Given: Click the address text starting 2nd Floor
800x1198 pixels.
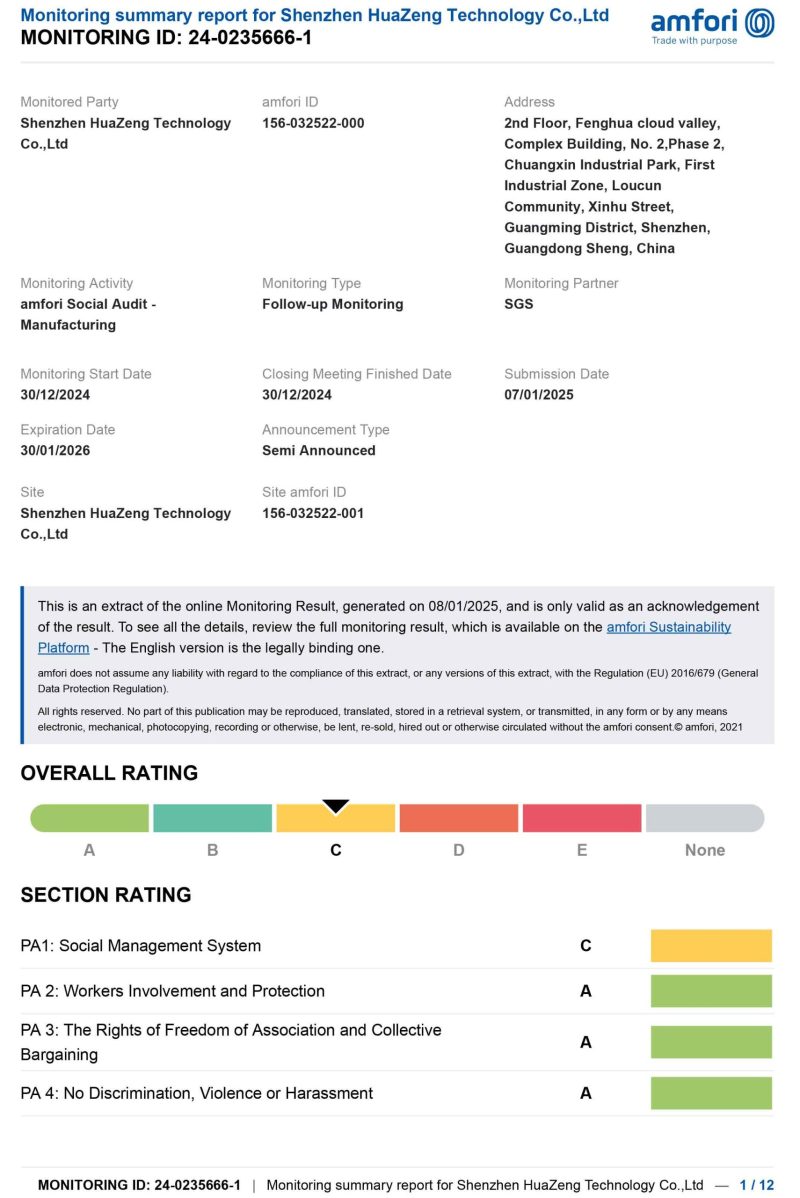Looking at the screenshot, I should point(614,186).
